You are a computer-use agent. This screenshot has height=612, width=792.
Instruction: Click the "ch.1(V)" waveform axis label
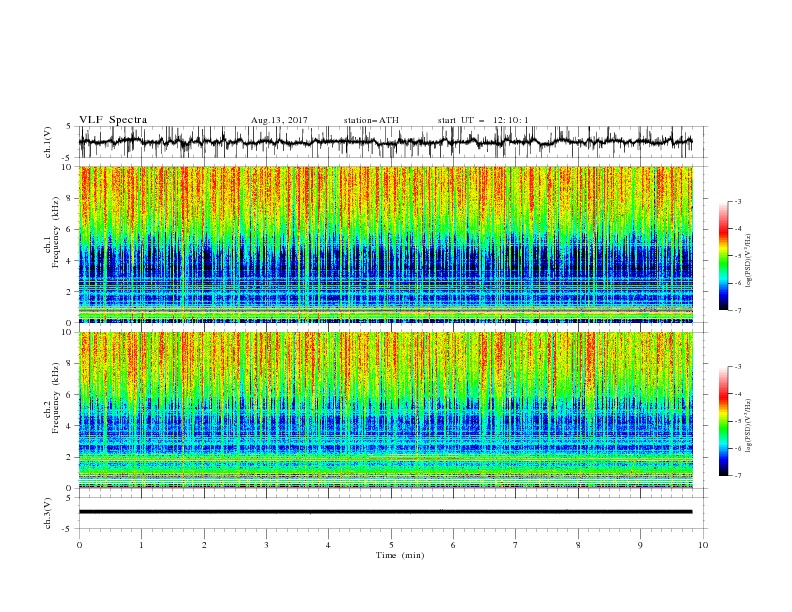(x=48, y=142)
